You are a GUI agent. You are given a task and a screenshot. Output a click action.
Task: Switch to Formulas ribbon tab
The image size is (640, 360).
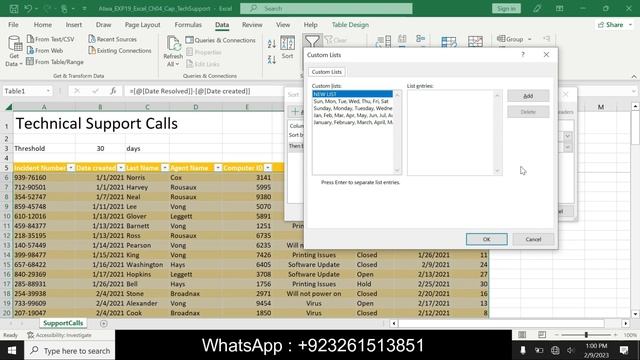click(x=188, y=25)
